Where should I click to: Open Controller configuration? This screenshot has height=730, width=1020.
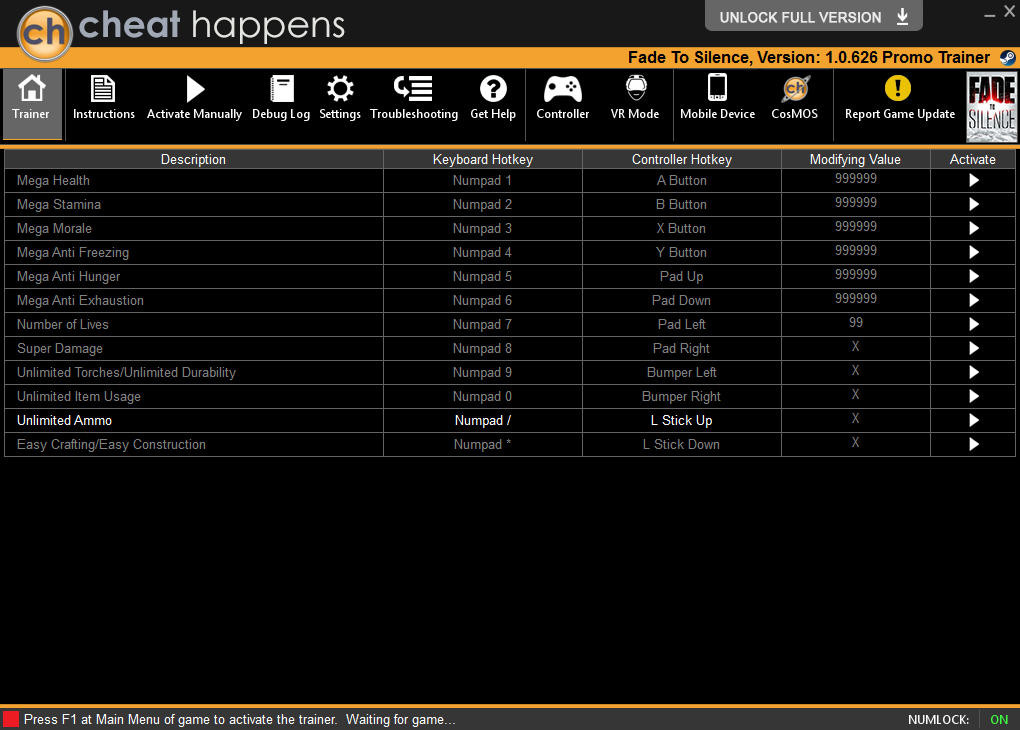pos(563,98)
